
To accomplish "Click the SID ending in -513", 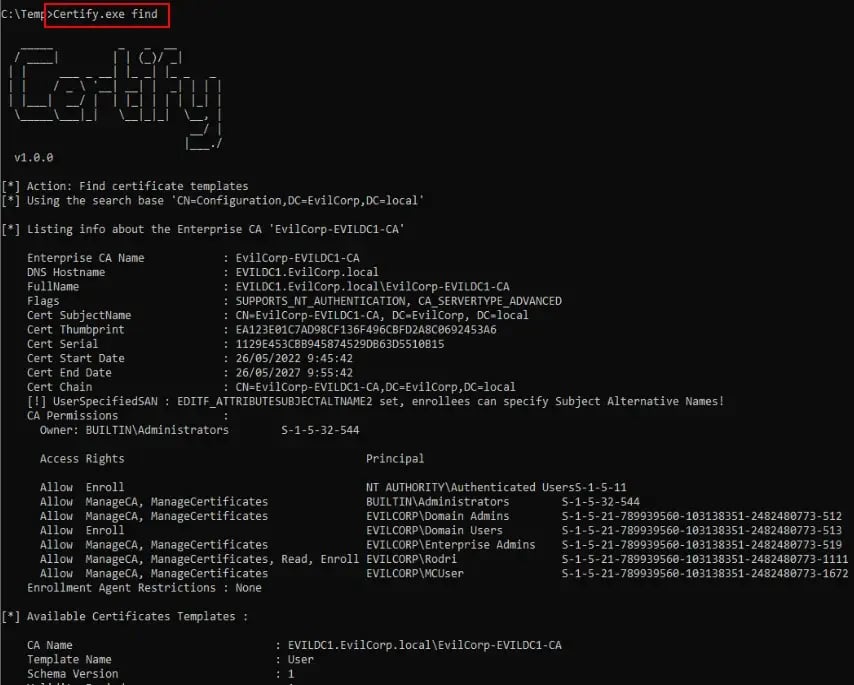I will pos(702,530).
